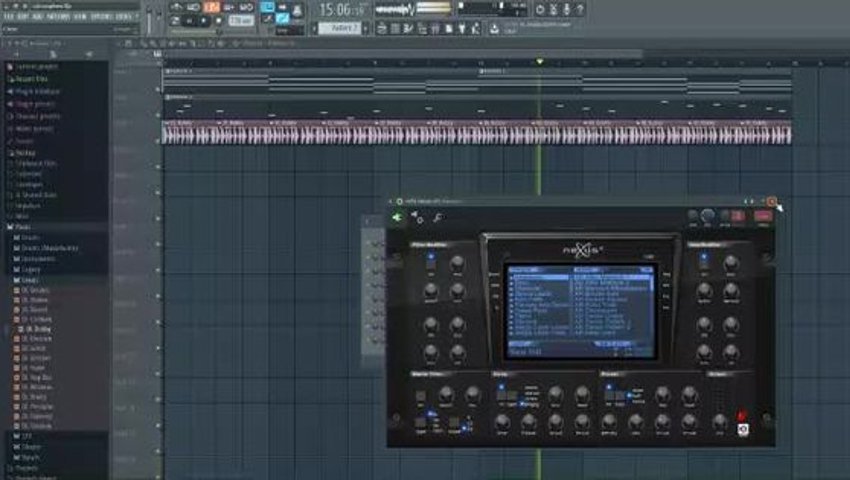The width and height of the screenshot is (850, 480).
Task: Click the wrench icon in Nexus plugin window
Action: 437,218
